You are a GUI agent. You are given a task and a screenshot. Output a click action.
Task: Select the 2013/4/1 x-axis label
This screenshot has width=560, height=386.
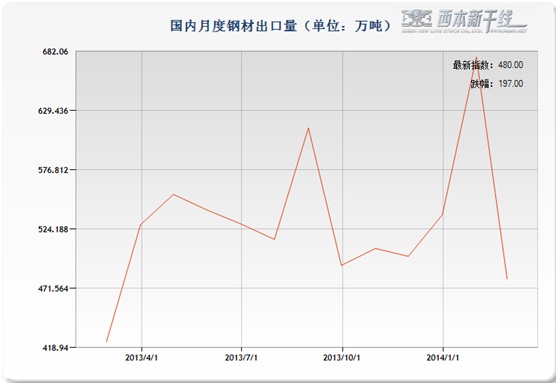tap(141, 358)
